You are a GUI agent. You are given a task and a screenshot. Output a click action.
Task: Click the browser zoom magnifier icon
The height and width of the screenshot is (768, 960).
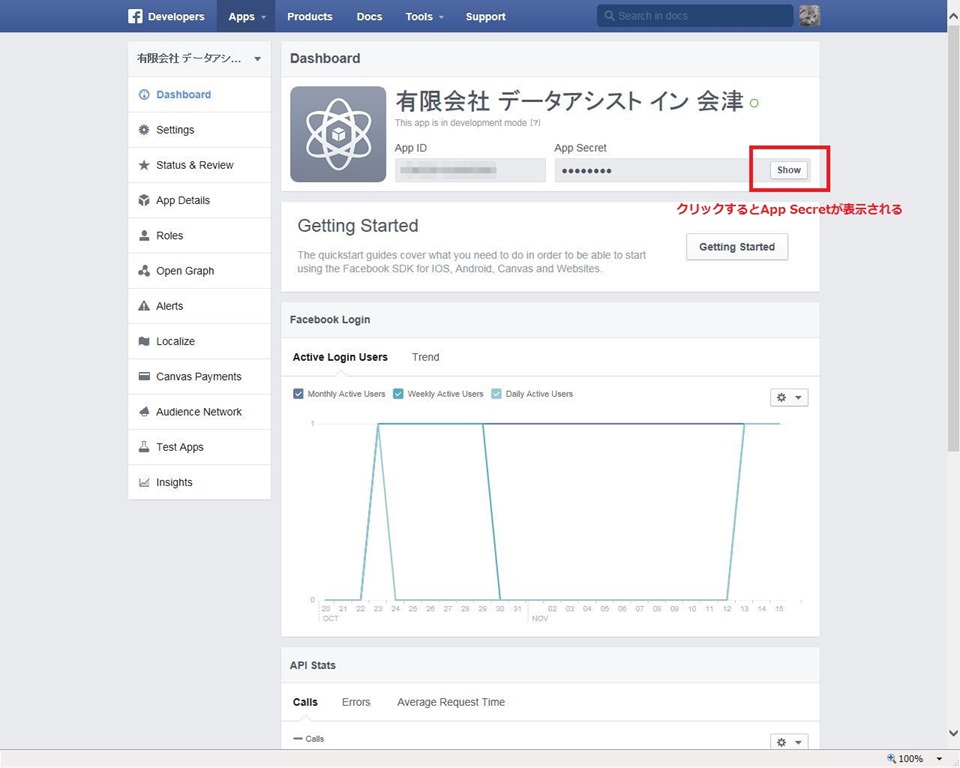click(891, 758)
